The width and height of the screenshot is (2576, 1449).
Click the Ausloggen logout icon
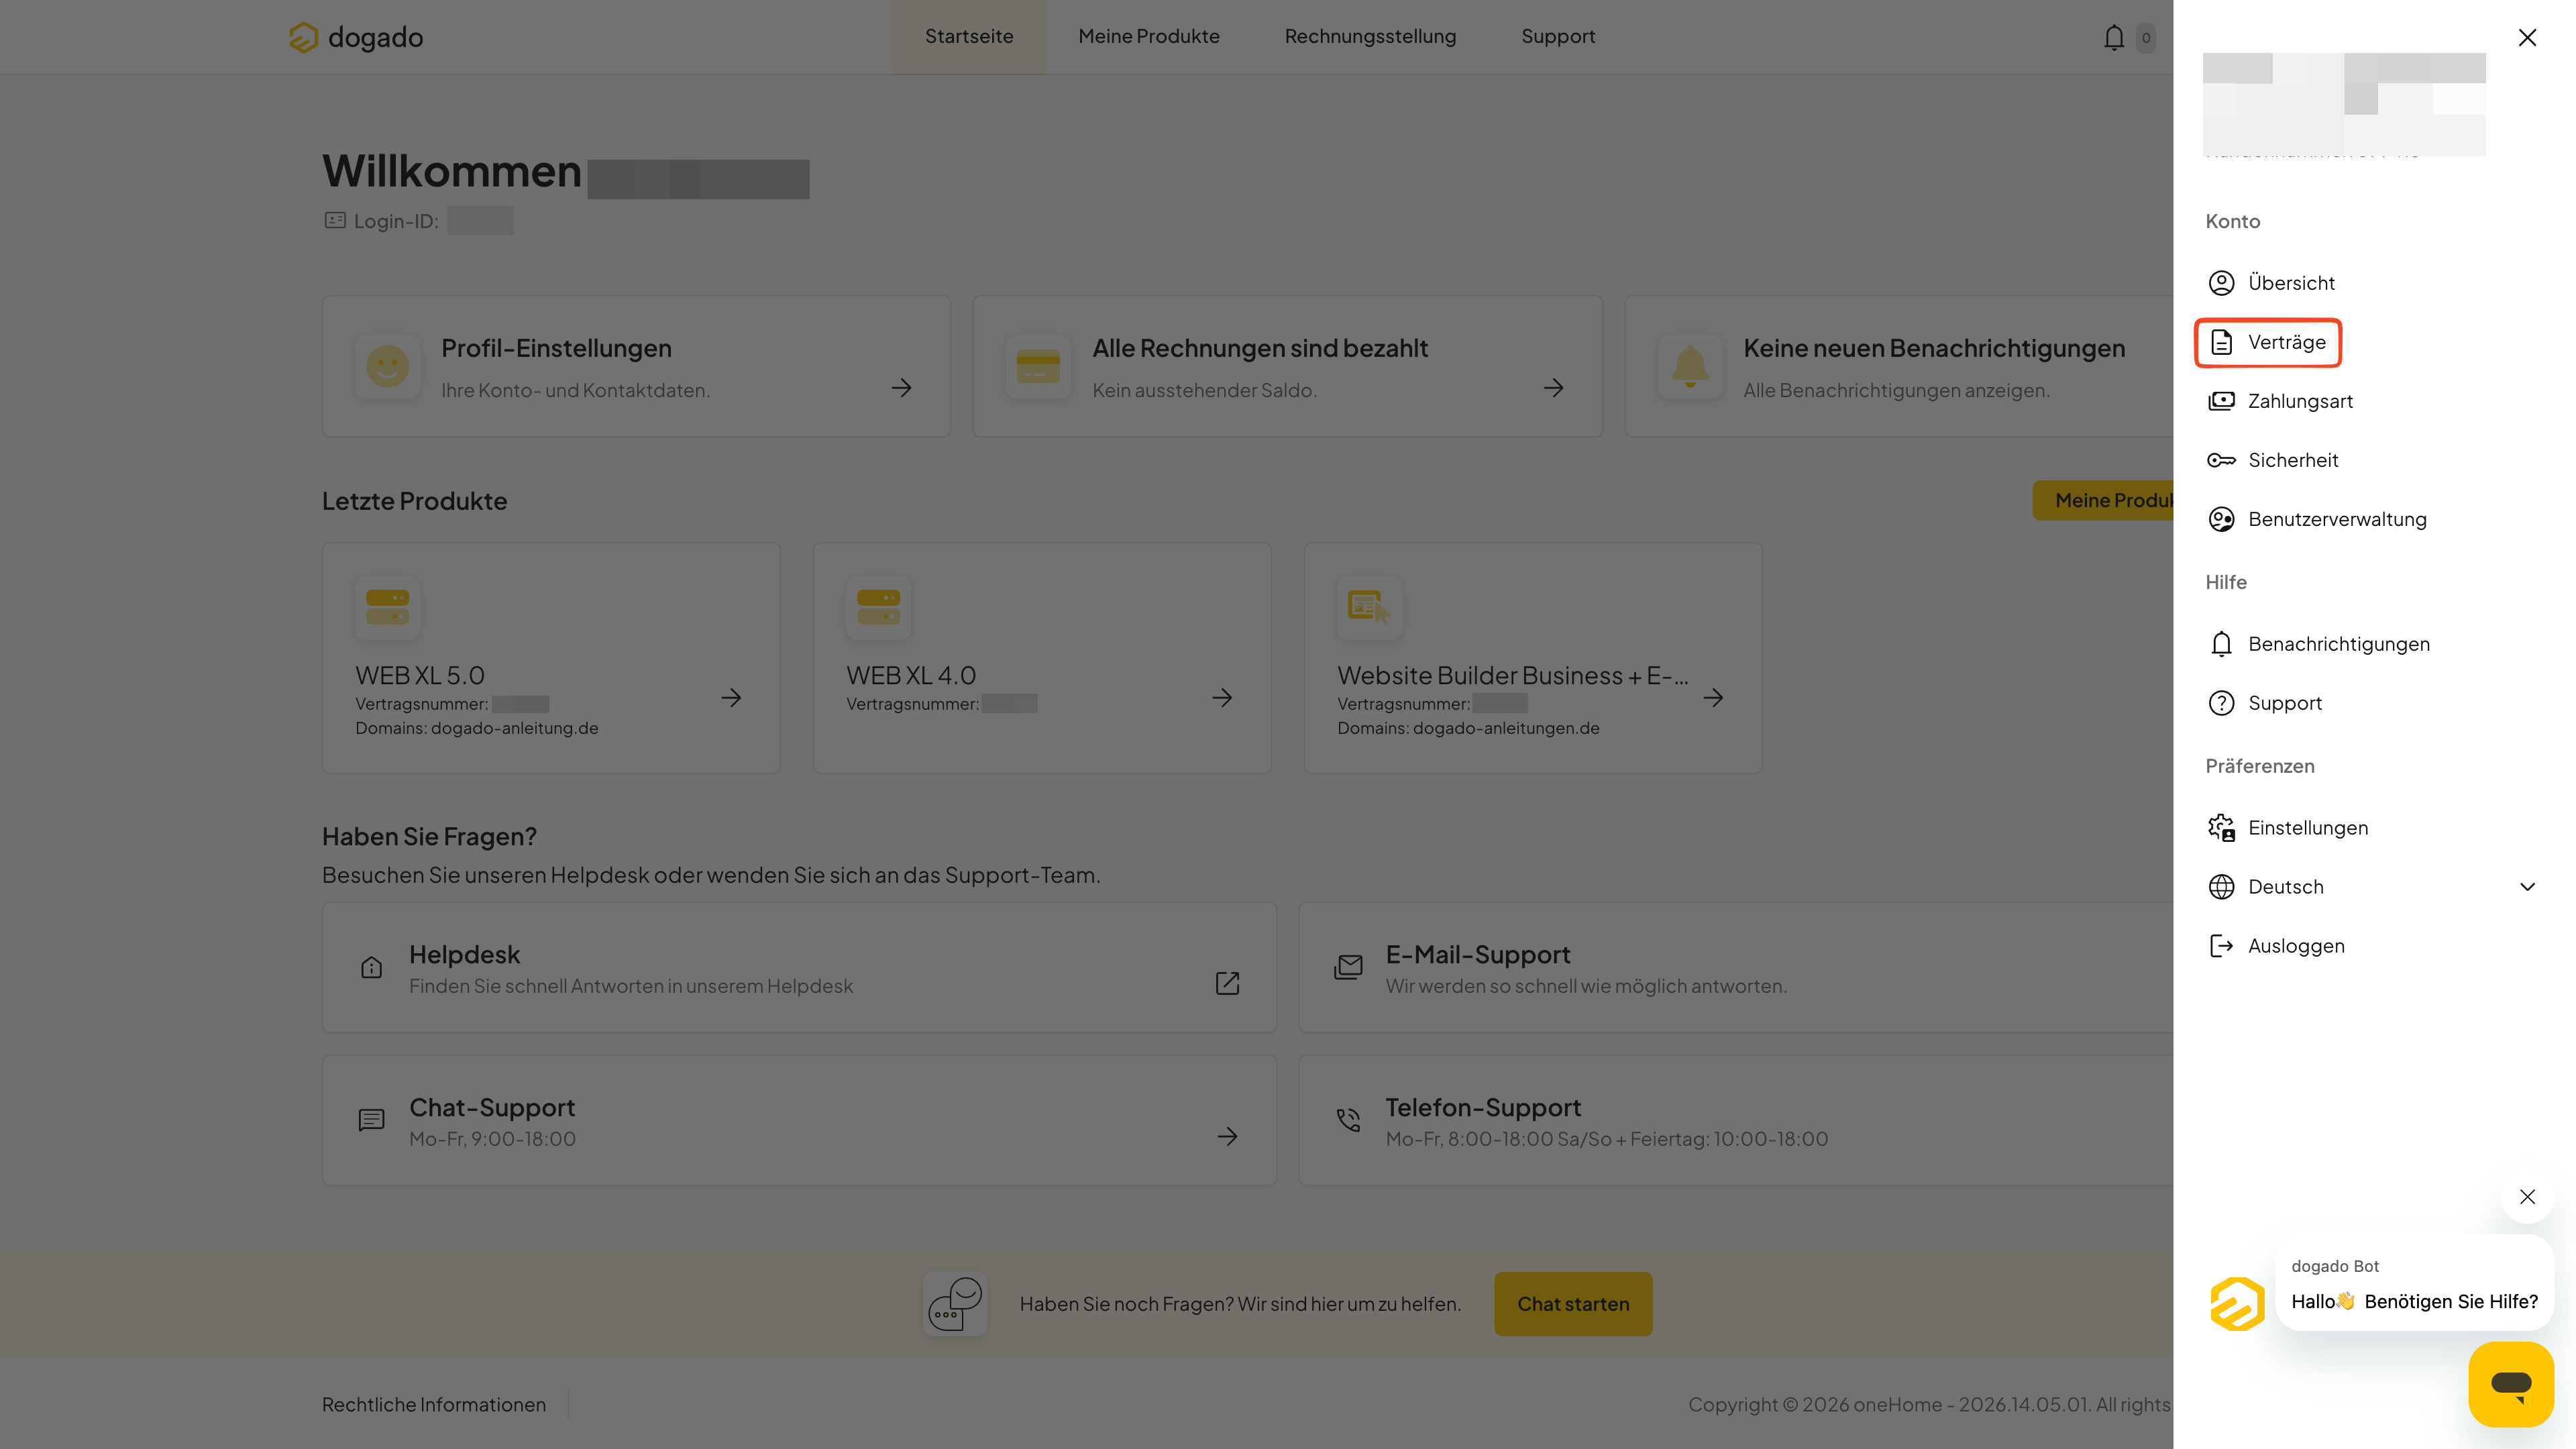coord(2221,946)
